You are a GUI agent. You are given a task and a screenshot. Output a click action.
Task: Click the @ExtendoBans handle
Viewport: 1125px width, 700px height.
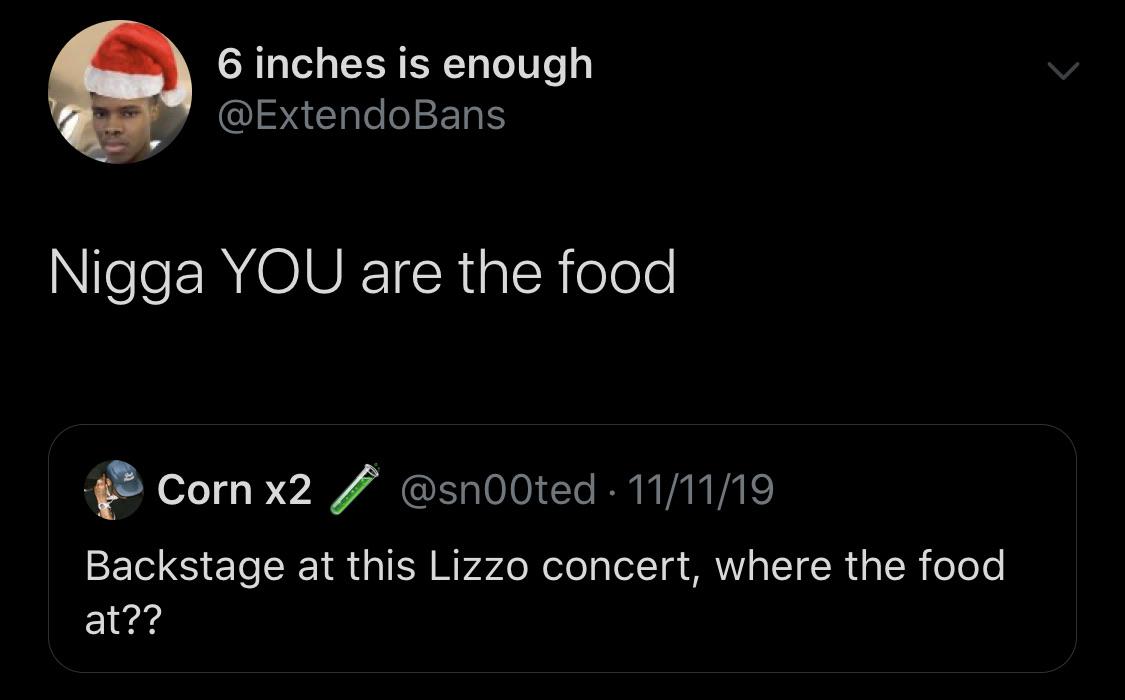tap(361, 115)
